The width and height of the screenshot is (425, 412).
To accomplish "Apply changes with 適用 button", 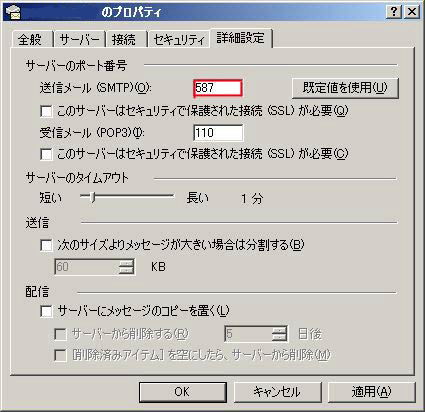I will (x=371, y=392).
